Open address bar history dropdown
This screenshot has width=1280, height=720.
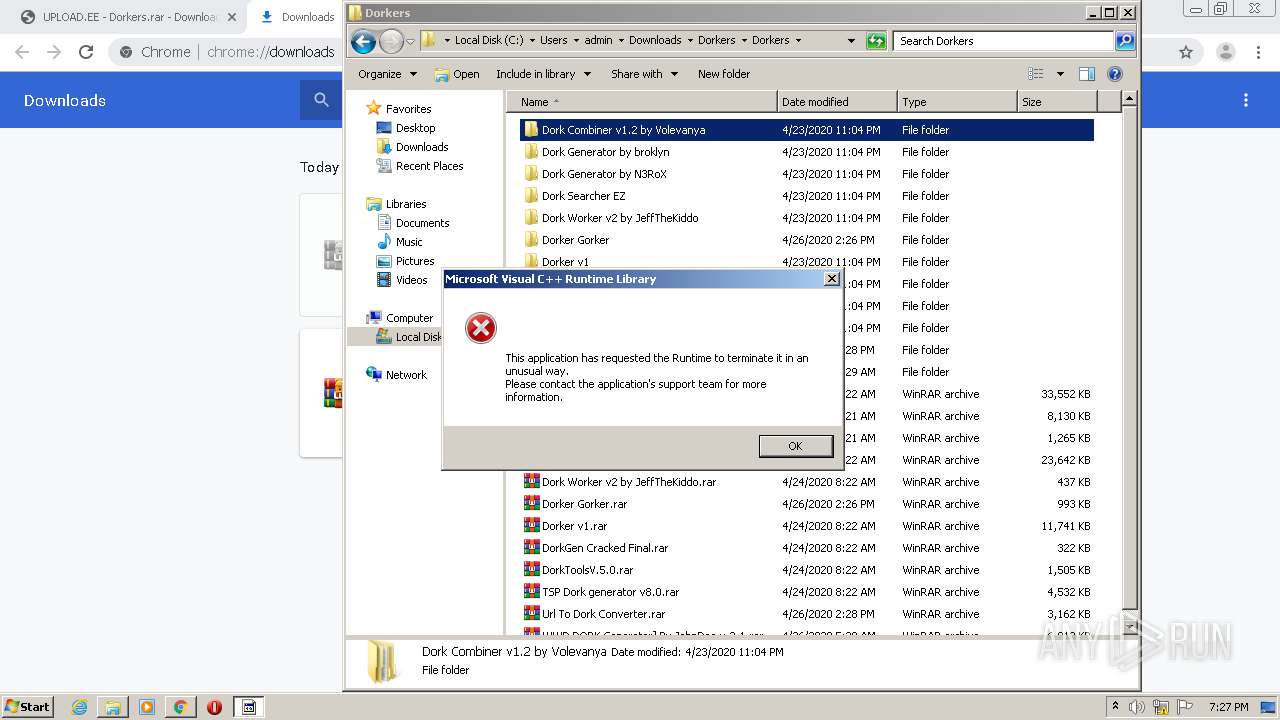click(x=851, y=41)
